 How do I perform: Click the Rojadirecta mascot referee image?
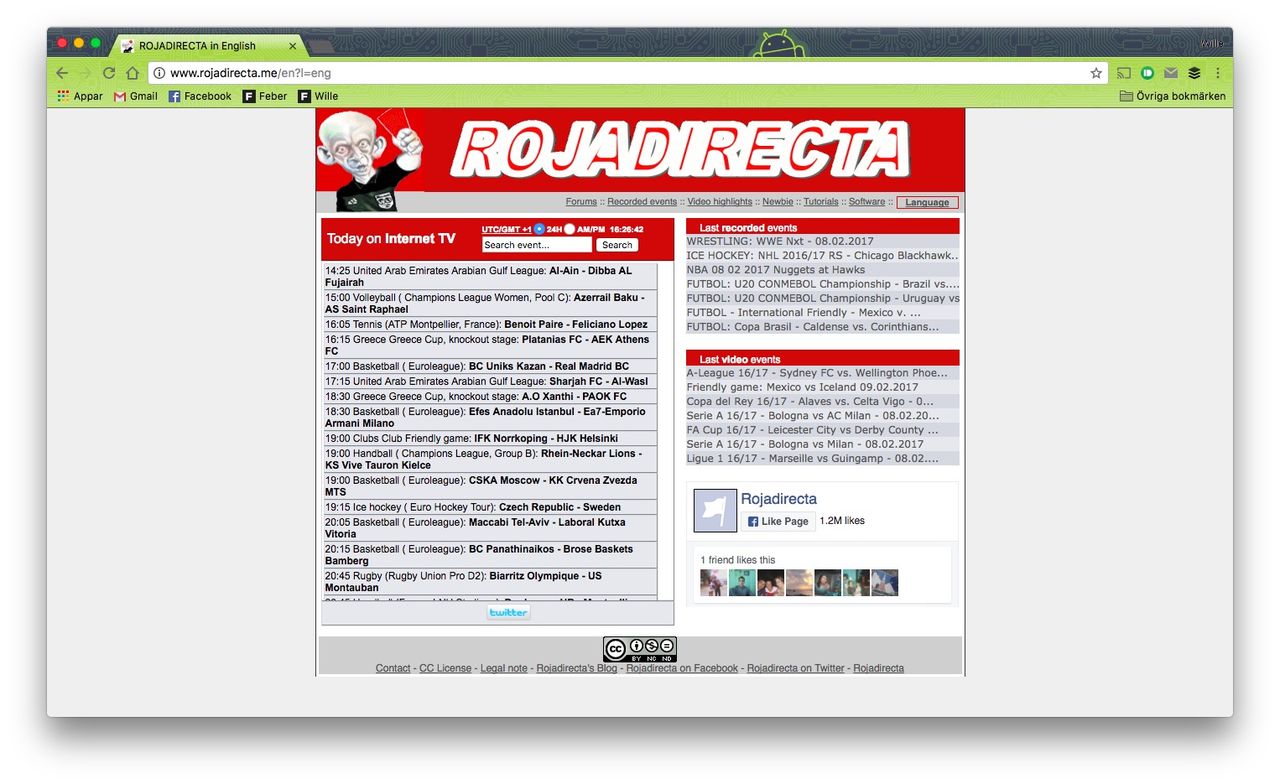click(369, 160)
